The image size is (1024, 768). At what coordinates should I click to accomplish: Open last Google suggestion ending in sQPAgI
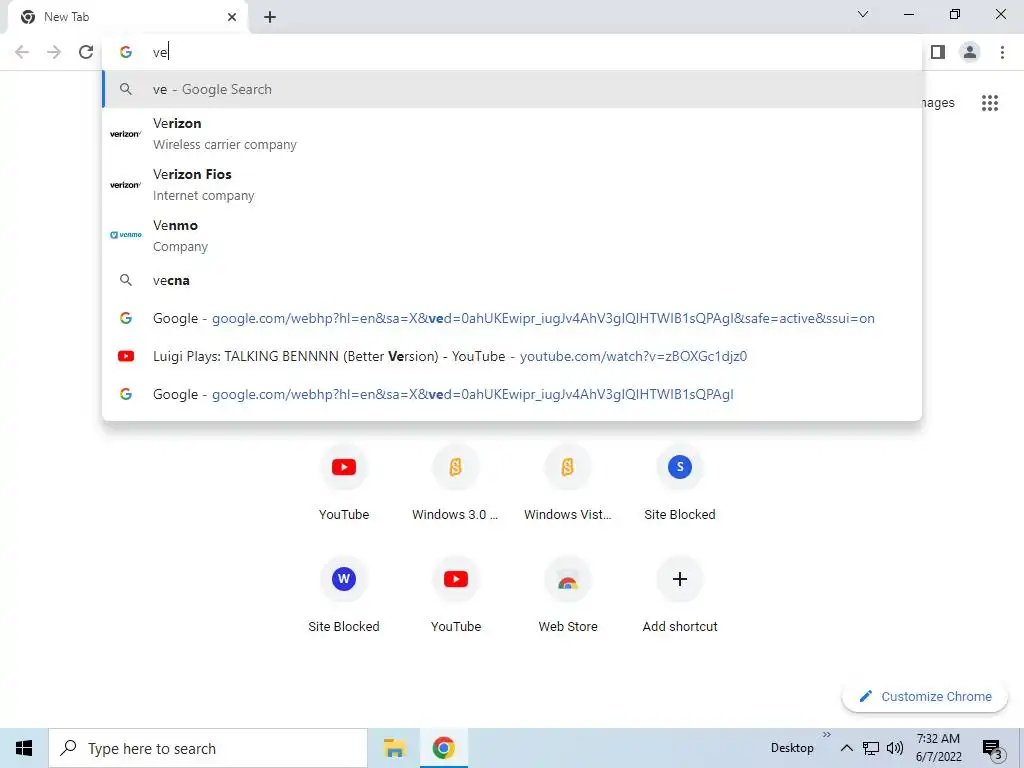pyautogui.click(x=512, y=394)
